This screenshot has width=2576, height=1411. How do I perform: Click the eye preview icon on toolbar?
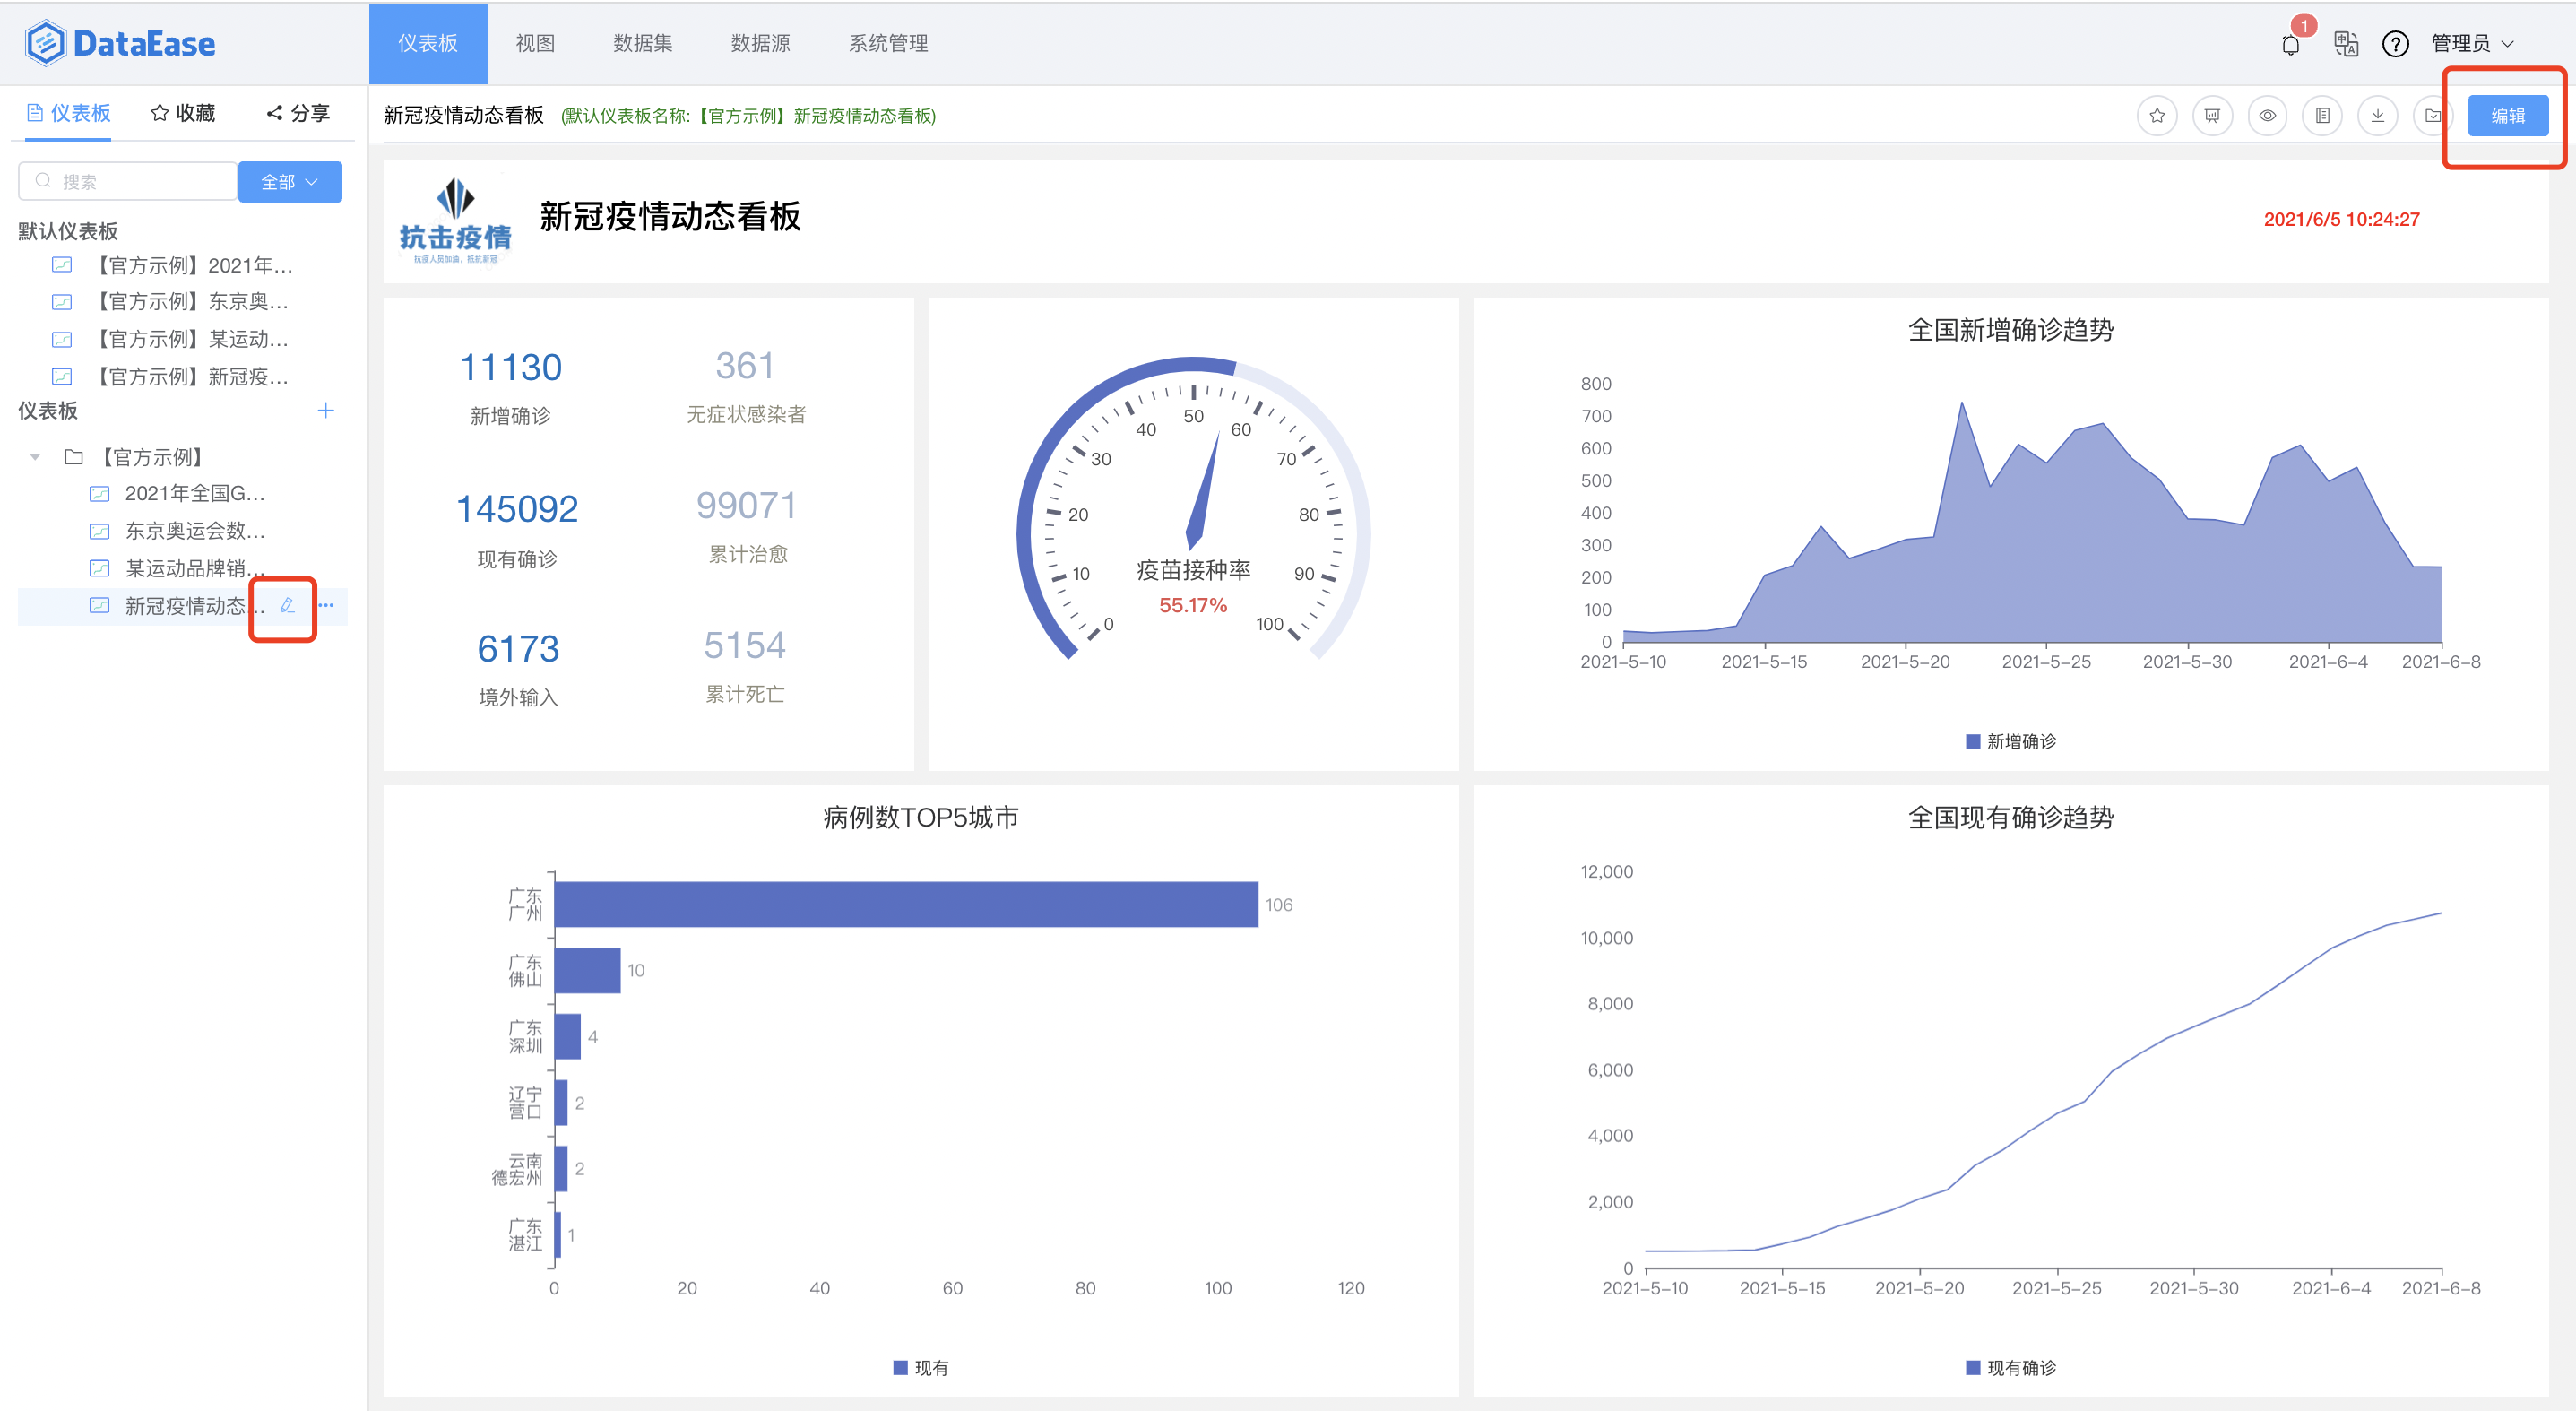pos(2267,115)
